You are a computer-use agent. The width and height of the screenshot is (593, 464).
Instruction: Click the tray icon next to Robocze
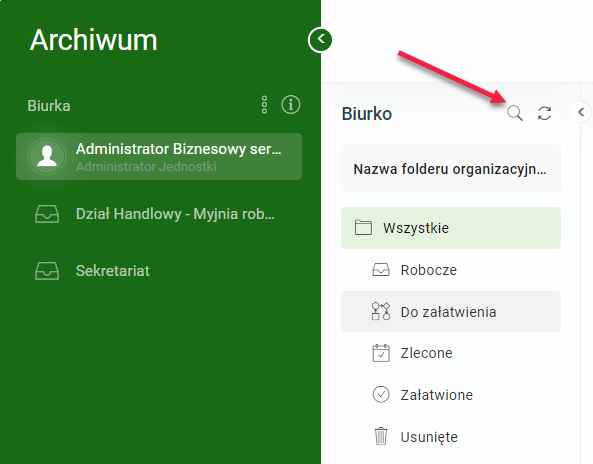click(x=381, y=270)
